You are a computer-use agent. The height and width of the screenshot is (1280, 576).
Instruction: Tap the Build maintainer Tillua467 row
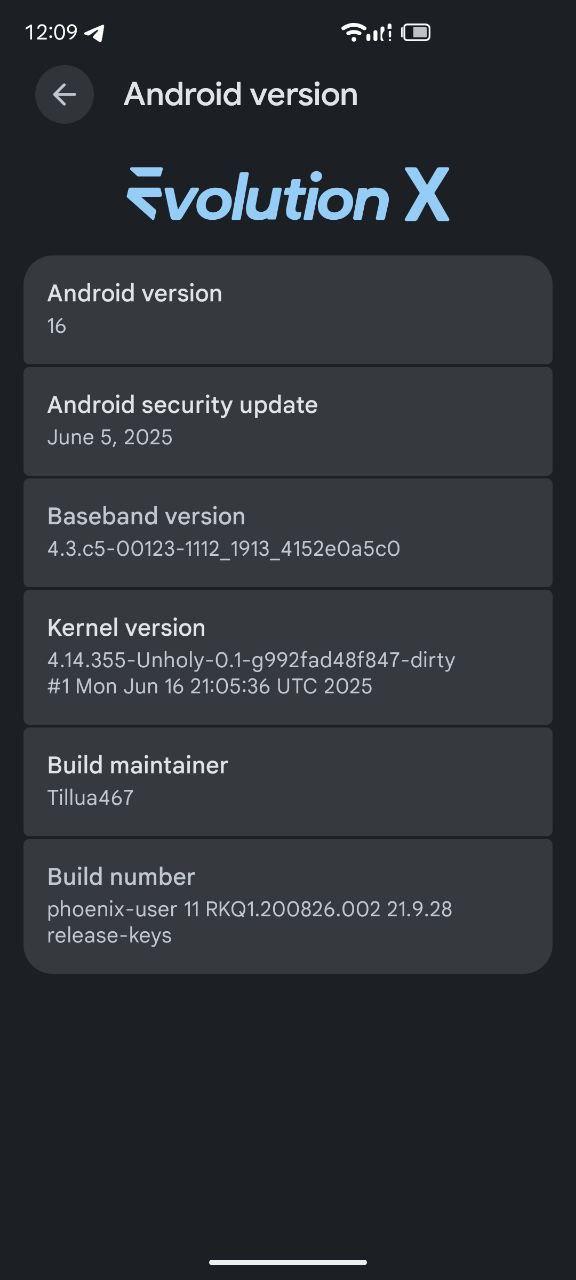[288, 781]
